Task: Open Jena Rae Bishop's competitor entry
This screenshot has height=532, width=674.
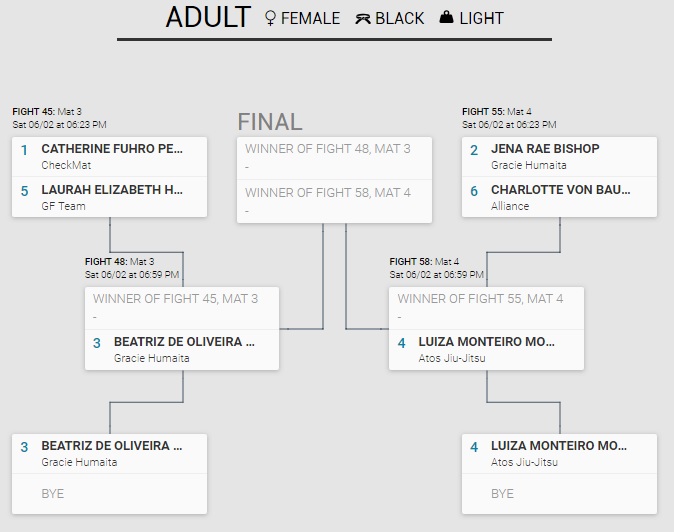Action: [545, 149]
